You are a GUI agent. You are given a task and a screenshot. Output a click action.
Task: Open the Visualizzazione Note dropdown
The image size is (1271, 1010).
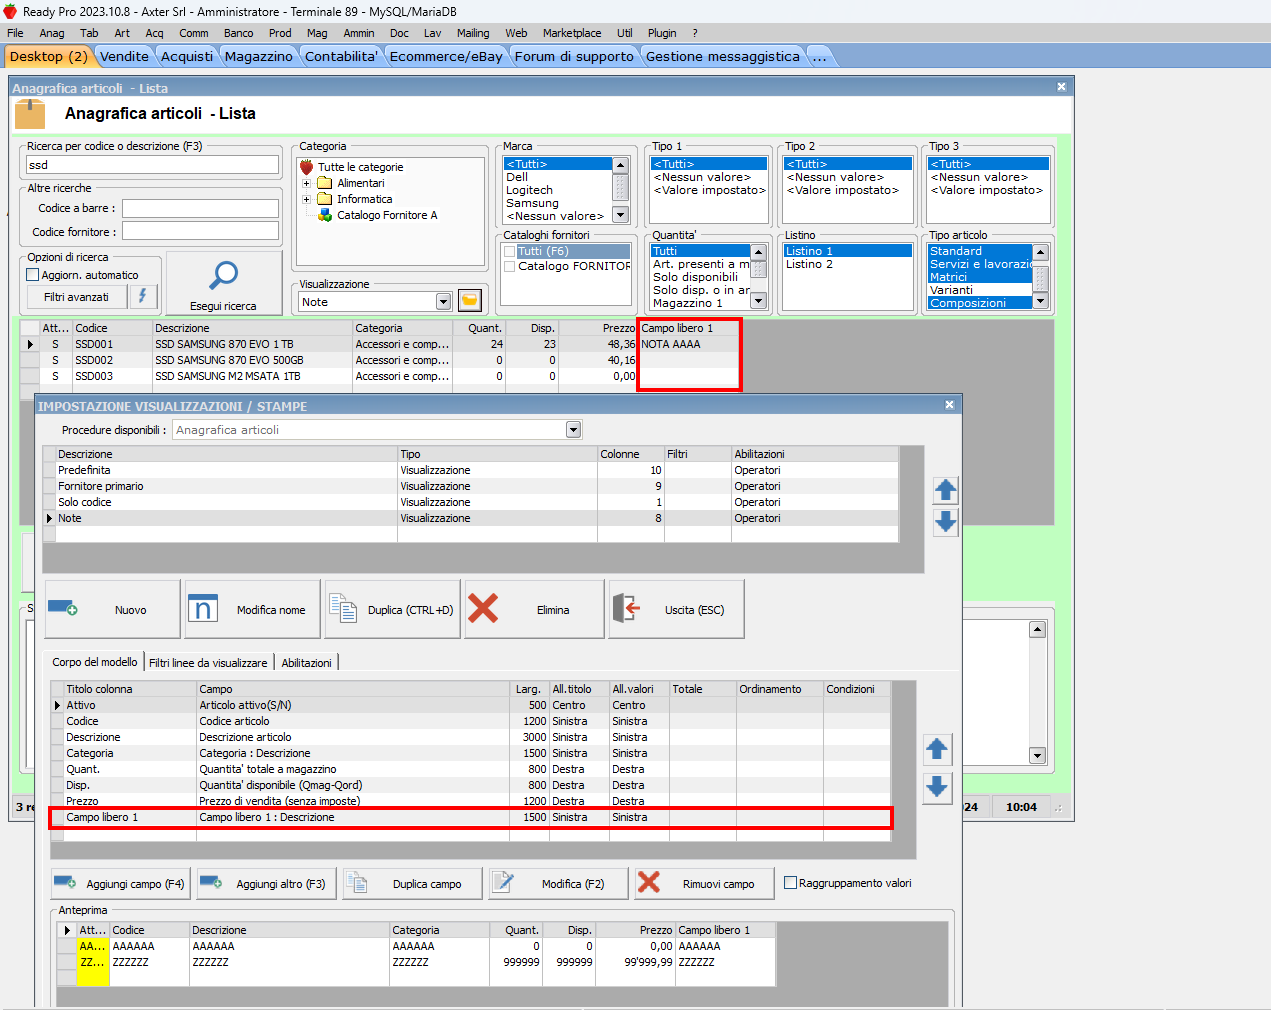444,301
